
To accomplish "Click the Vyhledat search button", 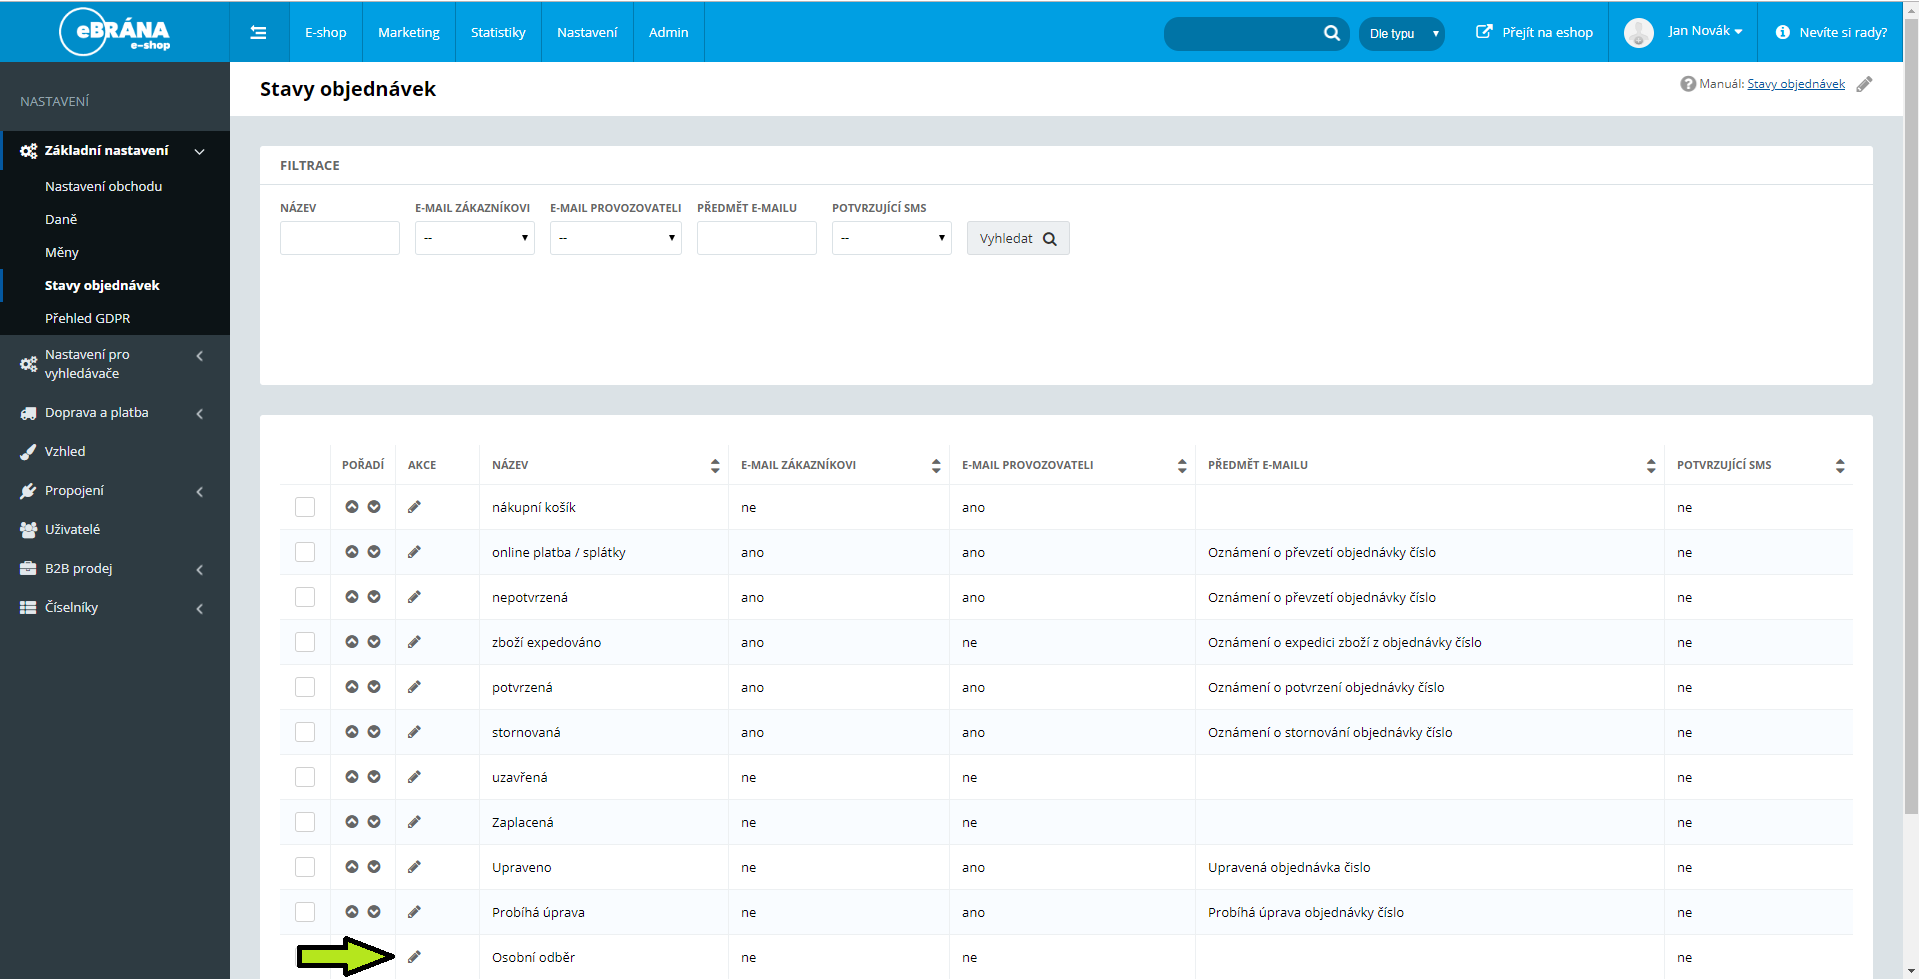I will coord(1018,238).
